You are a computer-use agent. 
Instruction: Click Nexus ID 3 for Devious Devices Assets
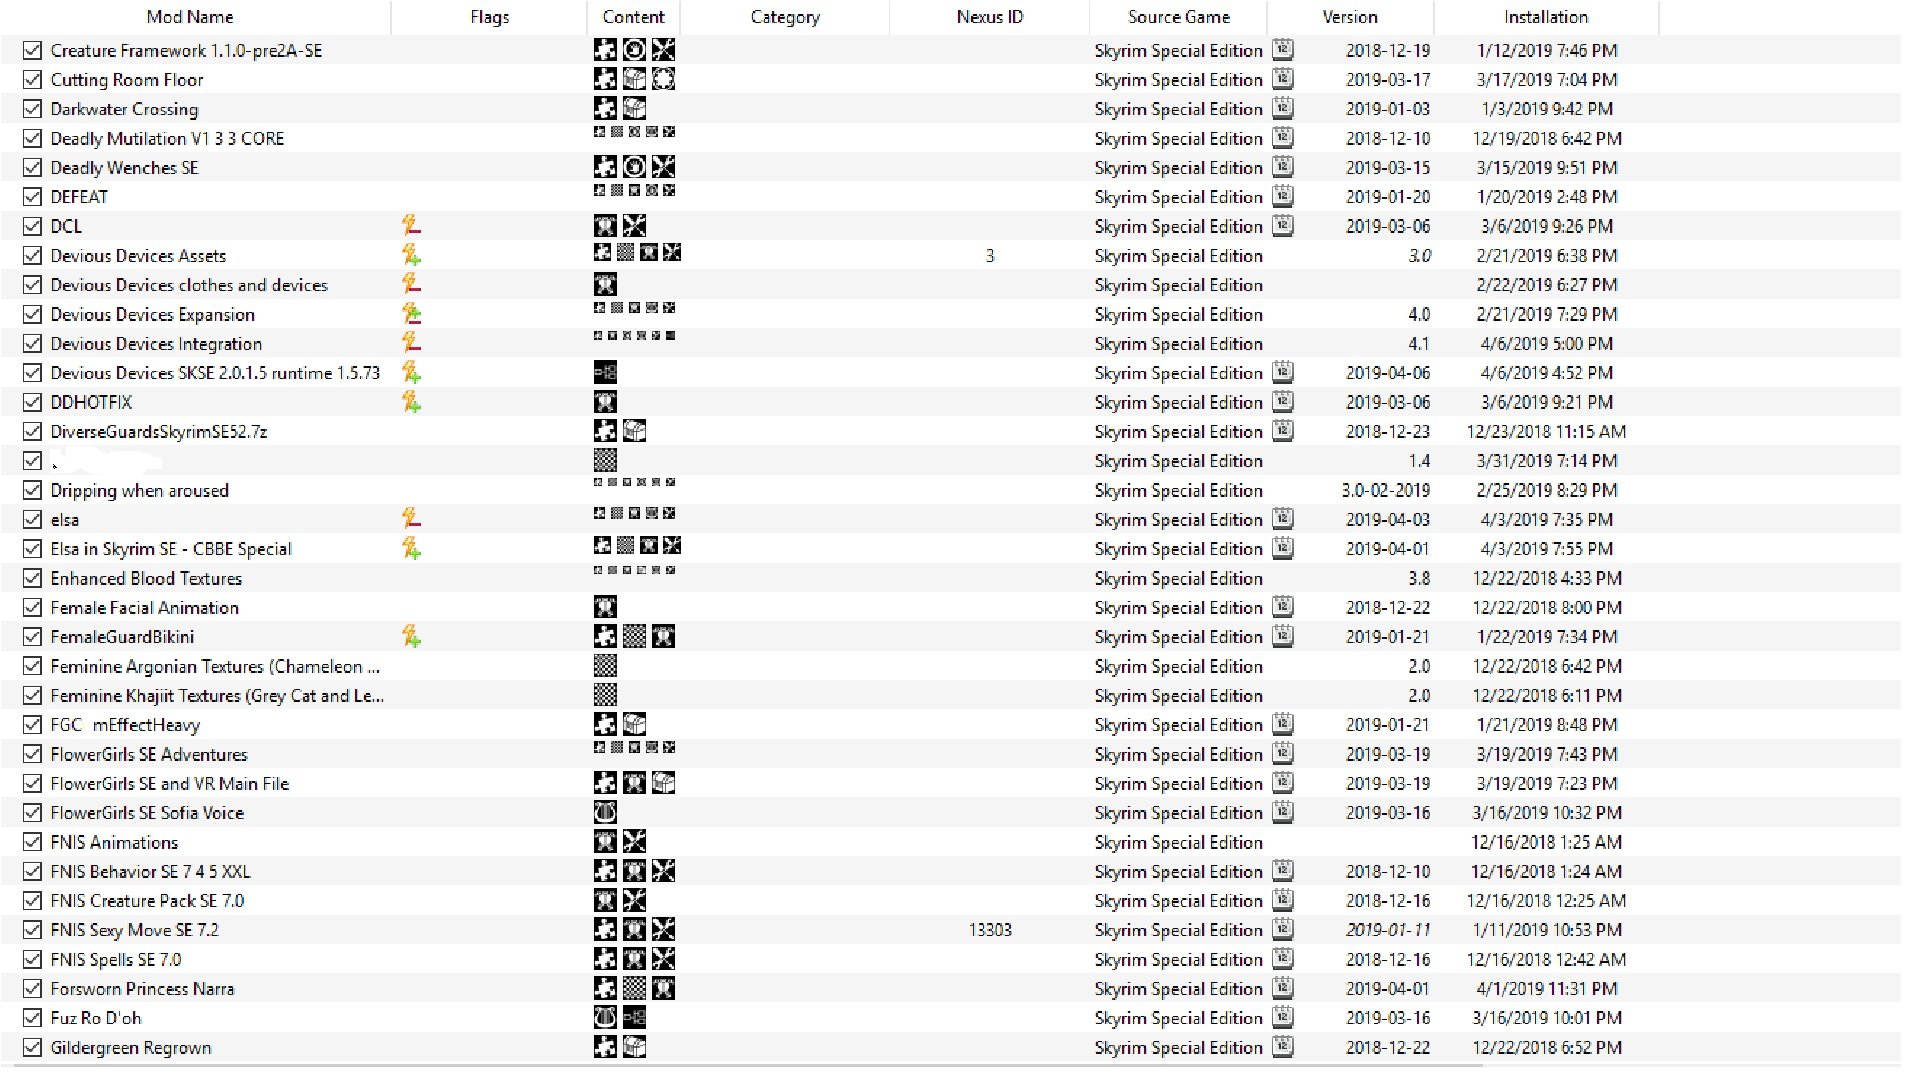point(990,256)
